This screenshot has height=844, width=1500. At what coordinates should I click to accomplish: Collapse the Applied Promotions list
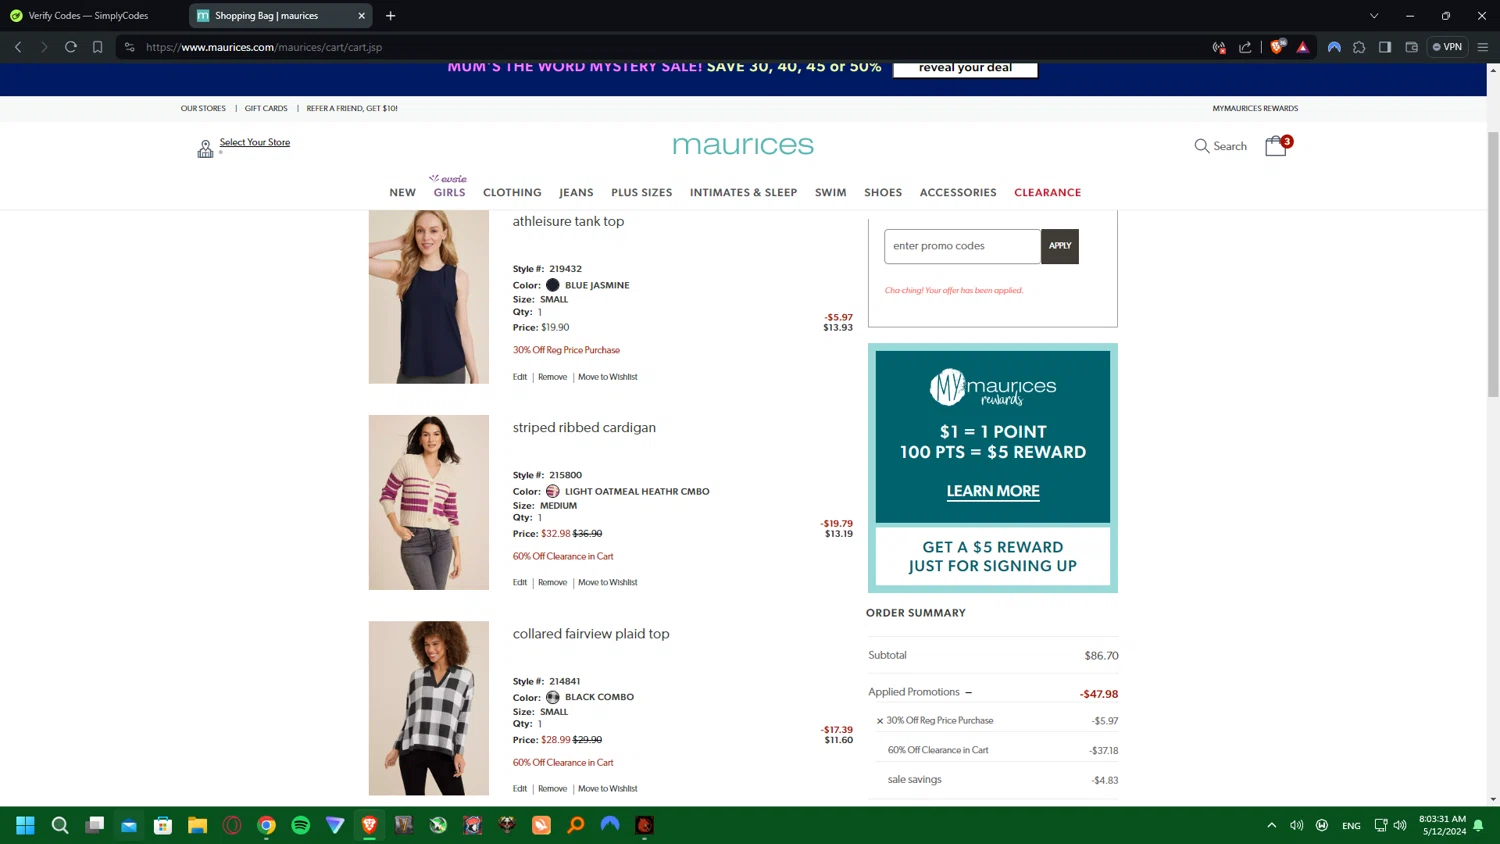click(968, 692)
